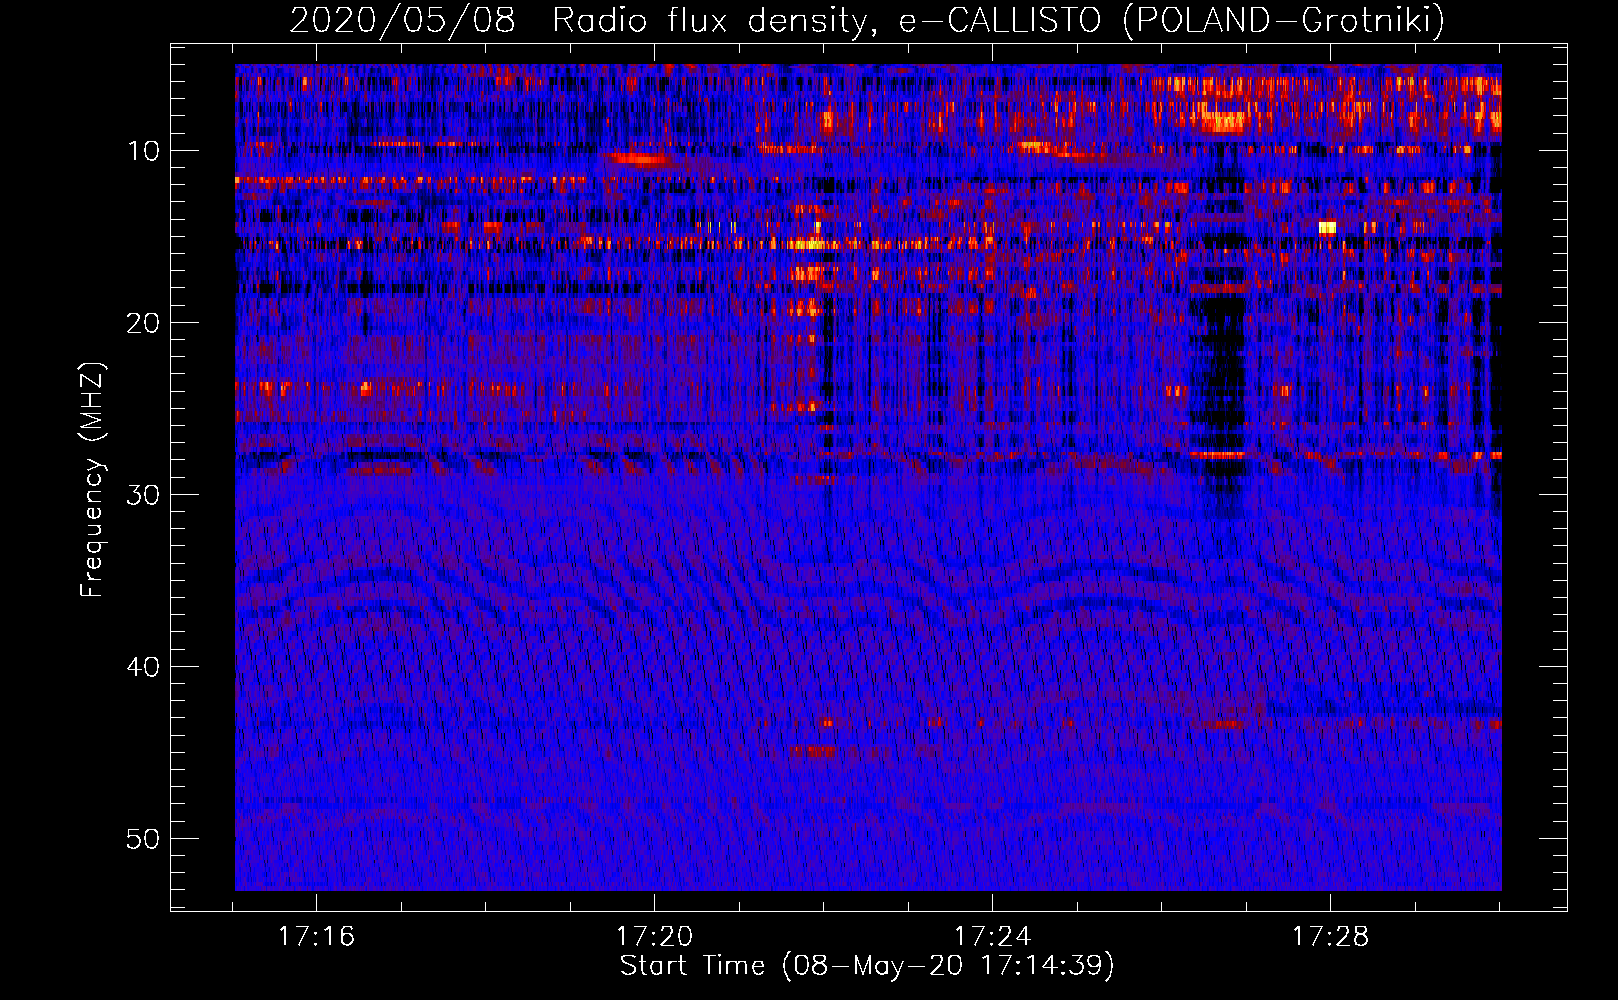Click the bright yellow burst near 17:28
This screenshot has width=1618, height=1000.
(1327, 227)
